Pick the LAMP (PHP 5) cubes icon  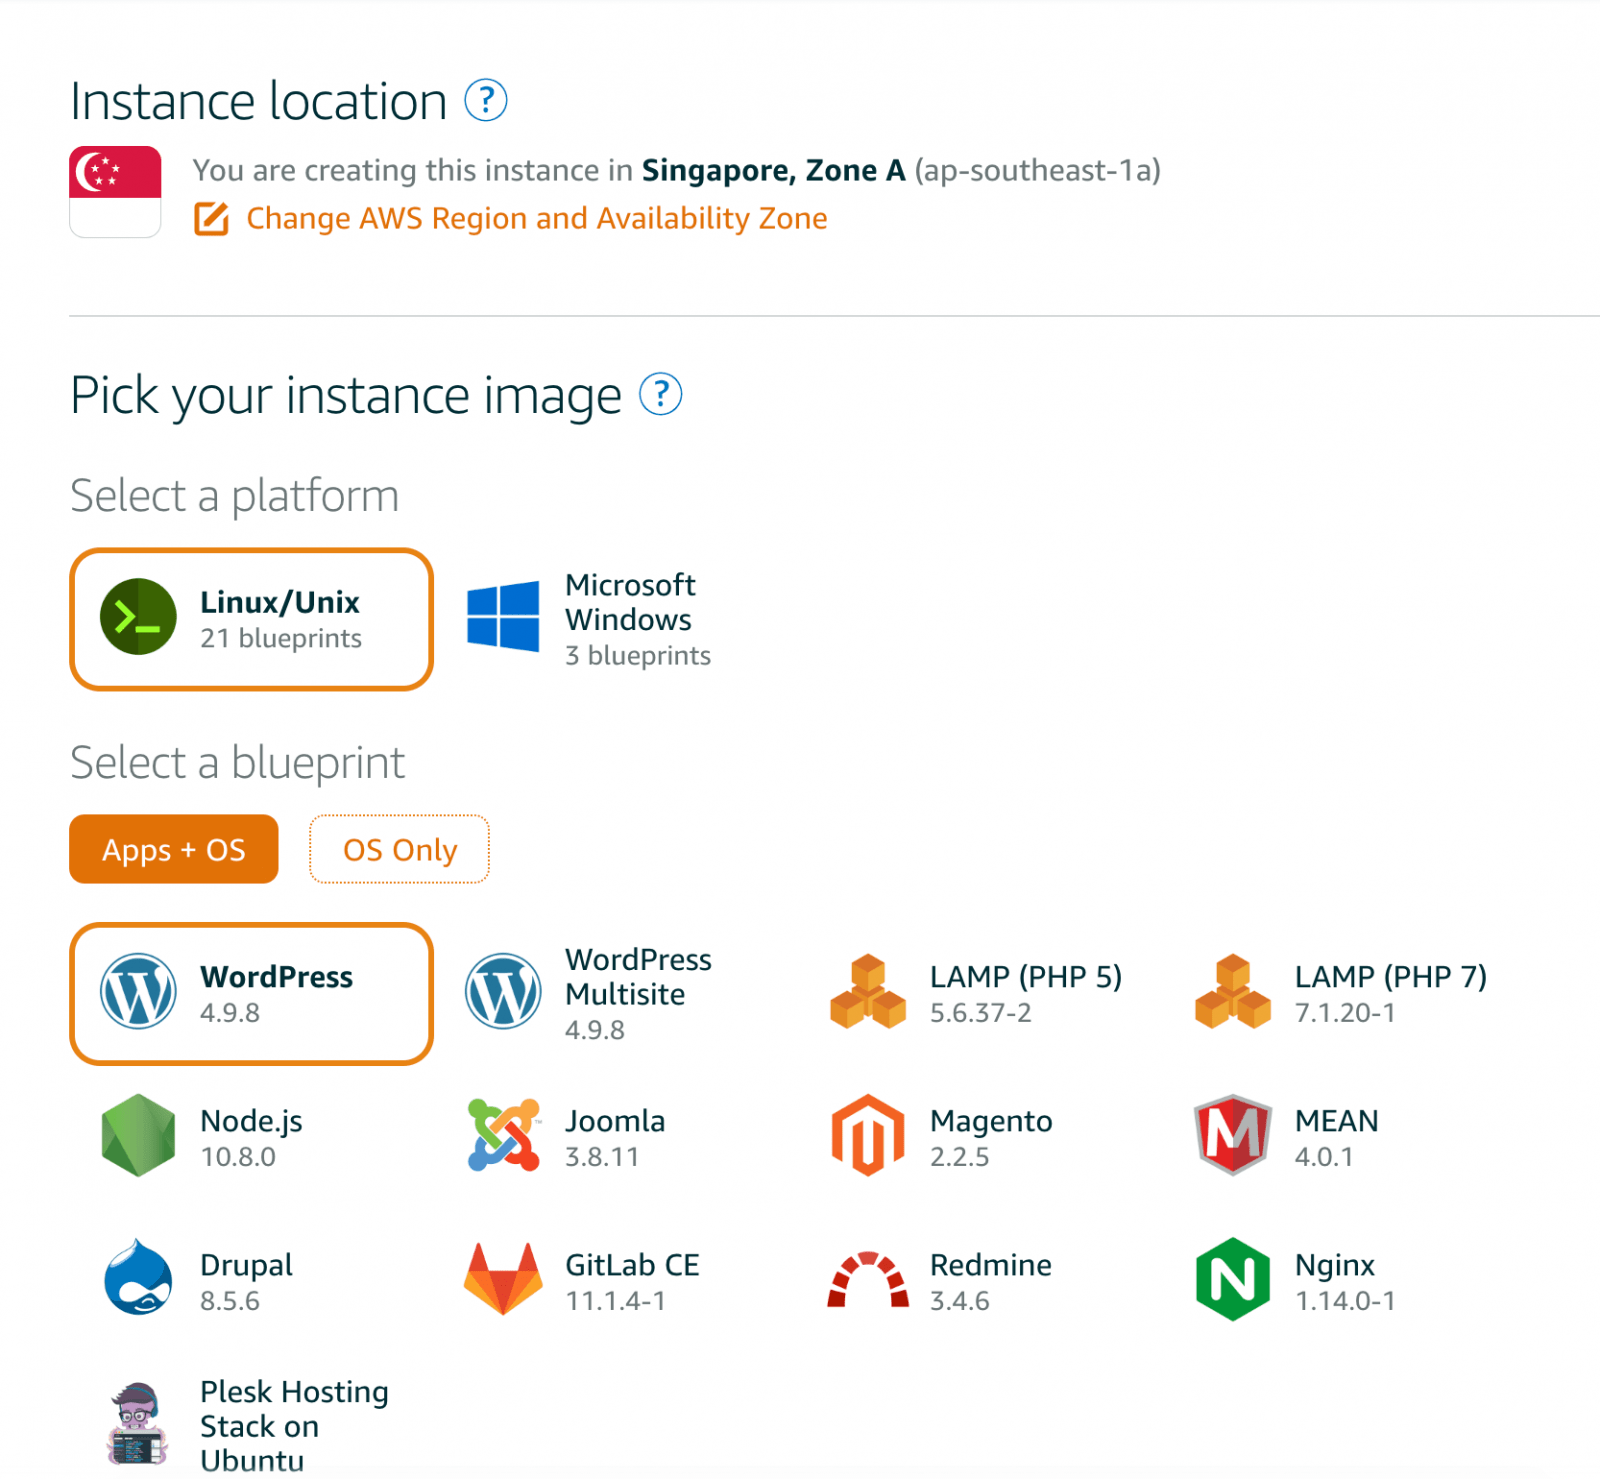[x=868, y=991]
